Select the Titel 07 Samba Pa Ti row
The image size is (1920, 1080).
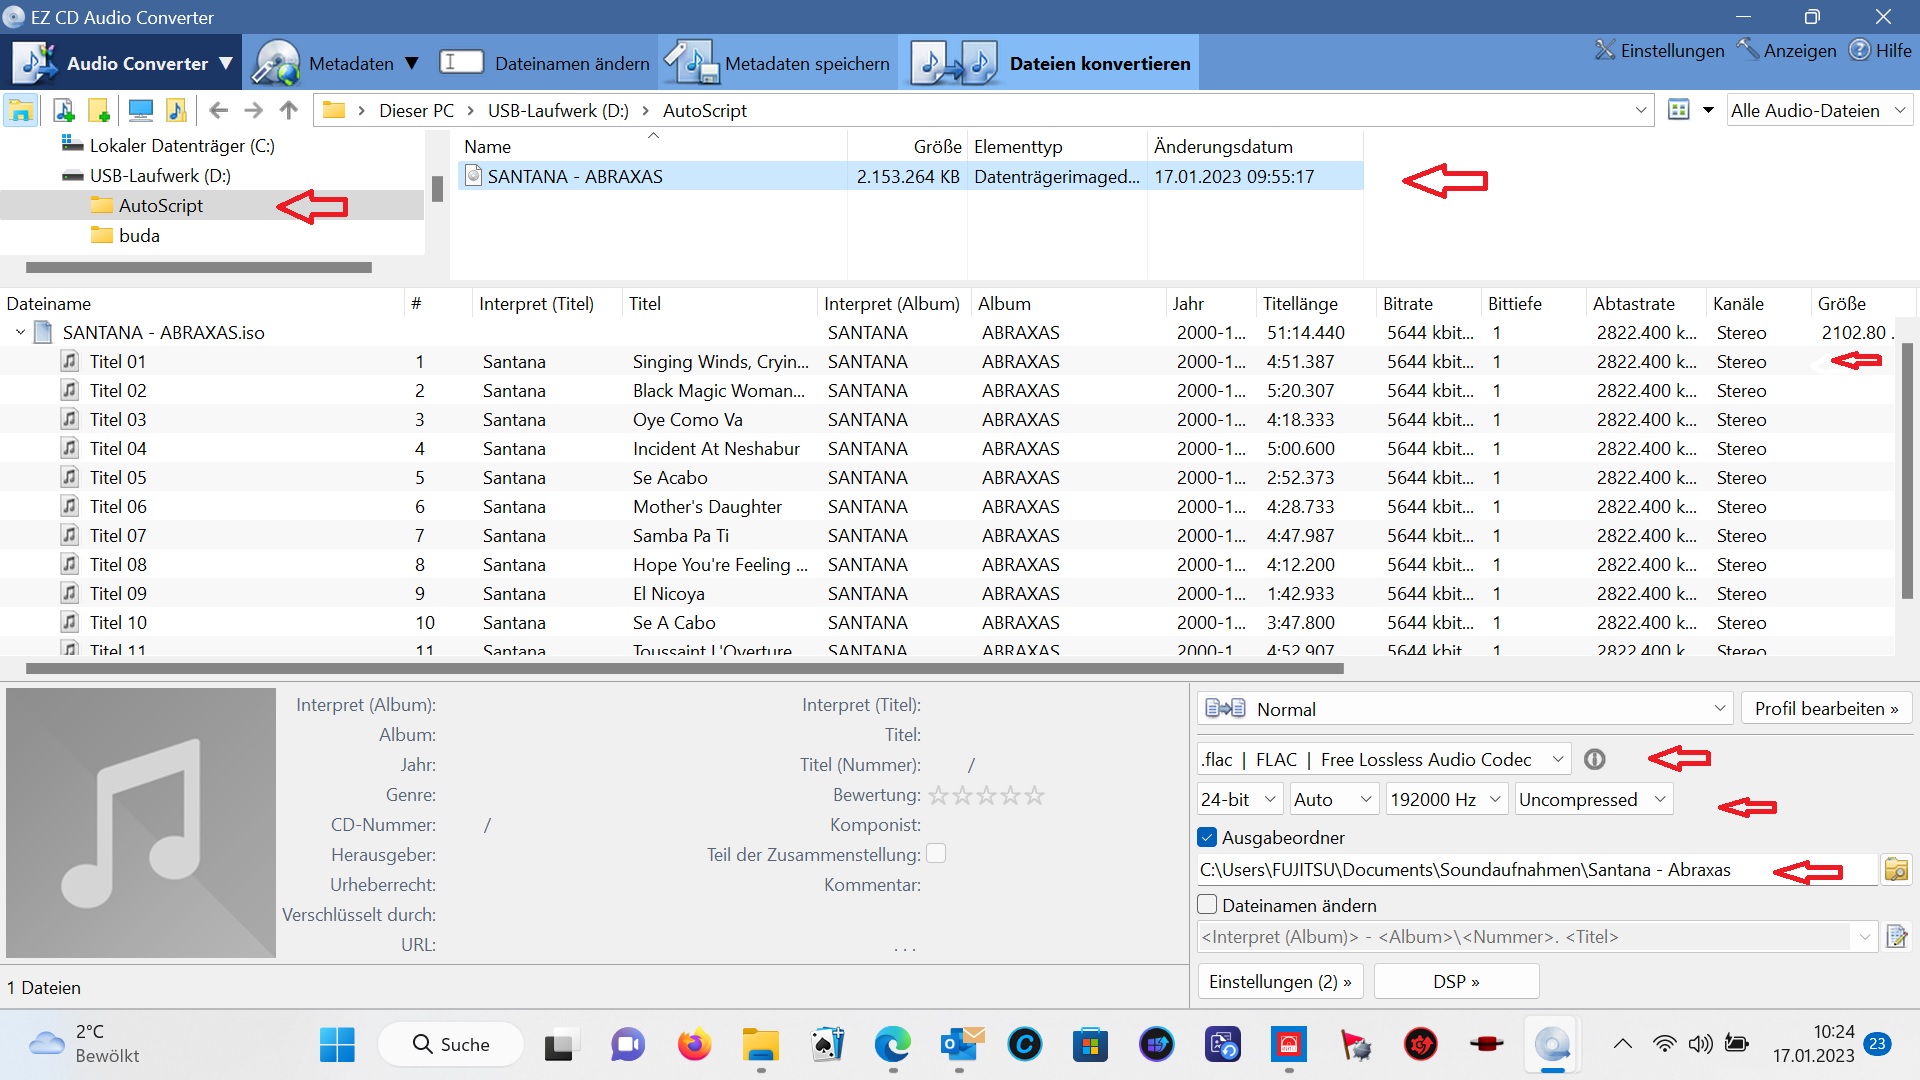click(947, 535)
